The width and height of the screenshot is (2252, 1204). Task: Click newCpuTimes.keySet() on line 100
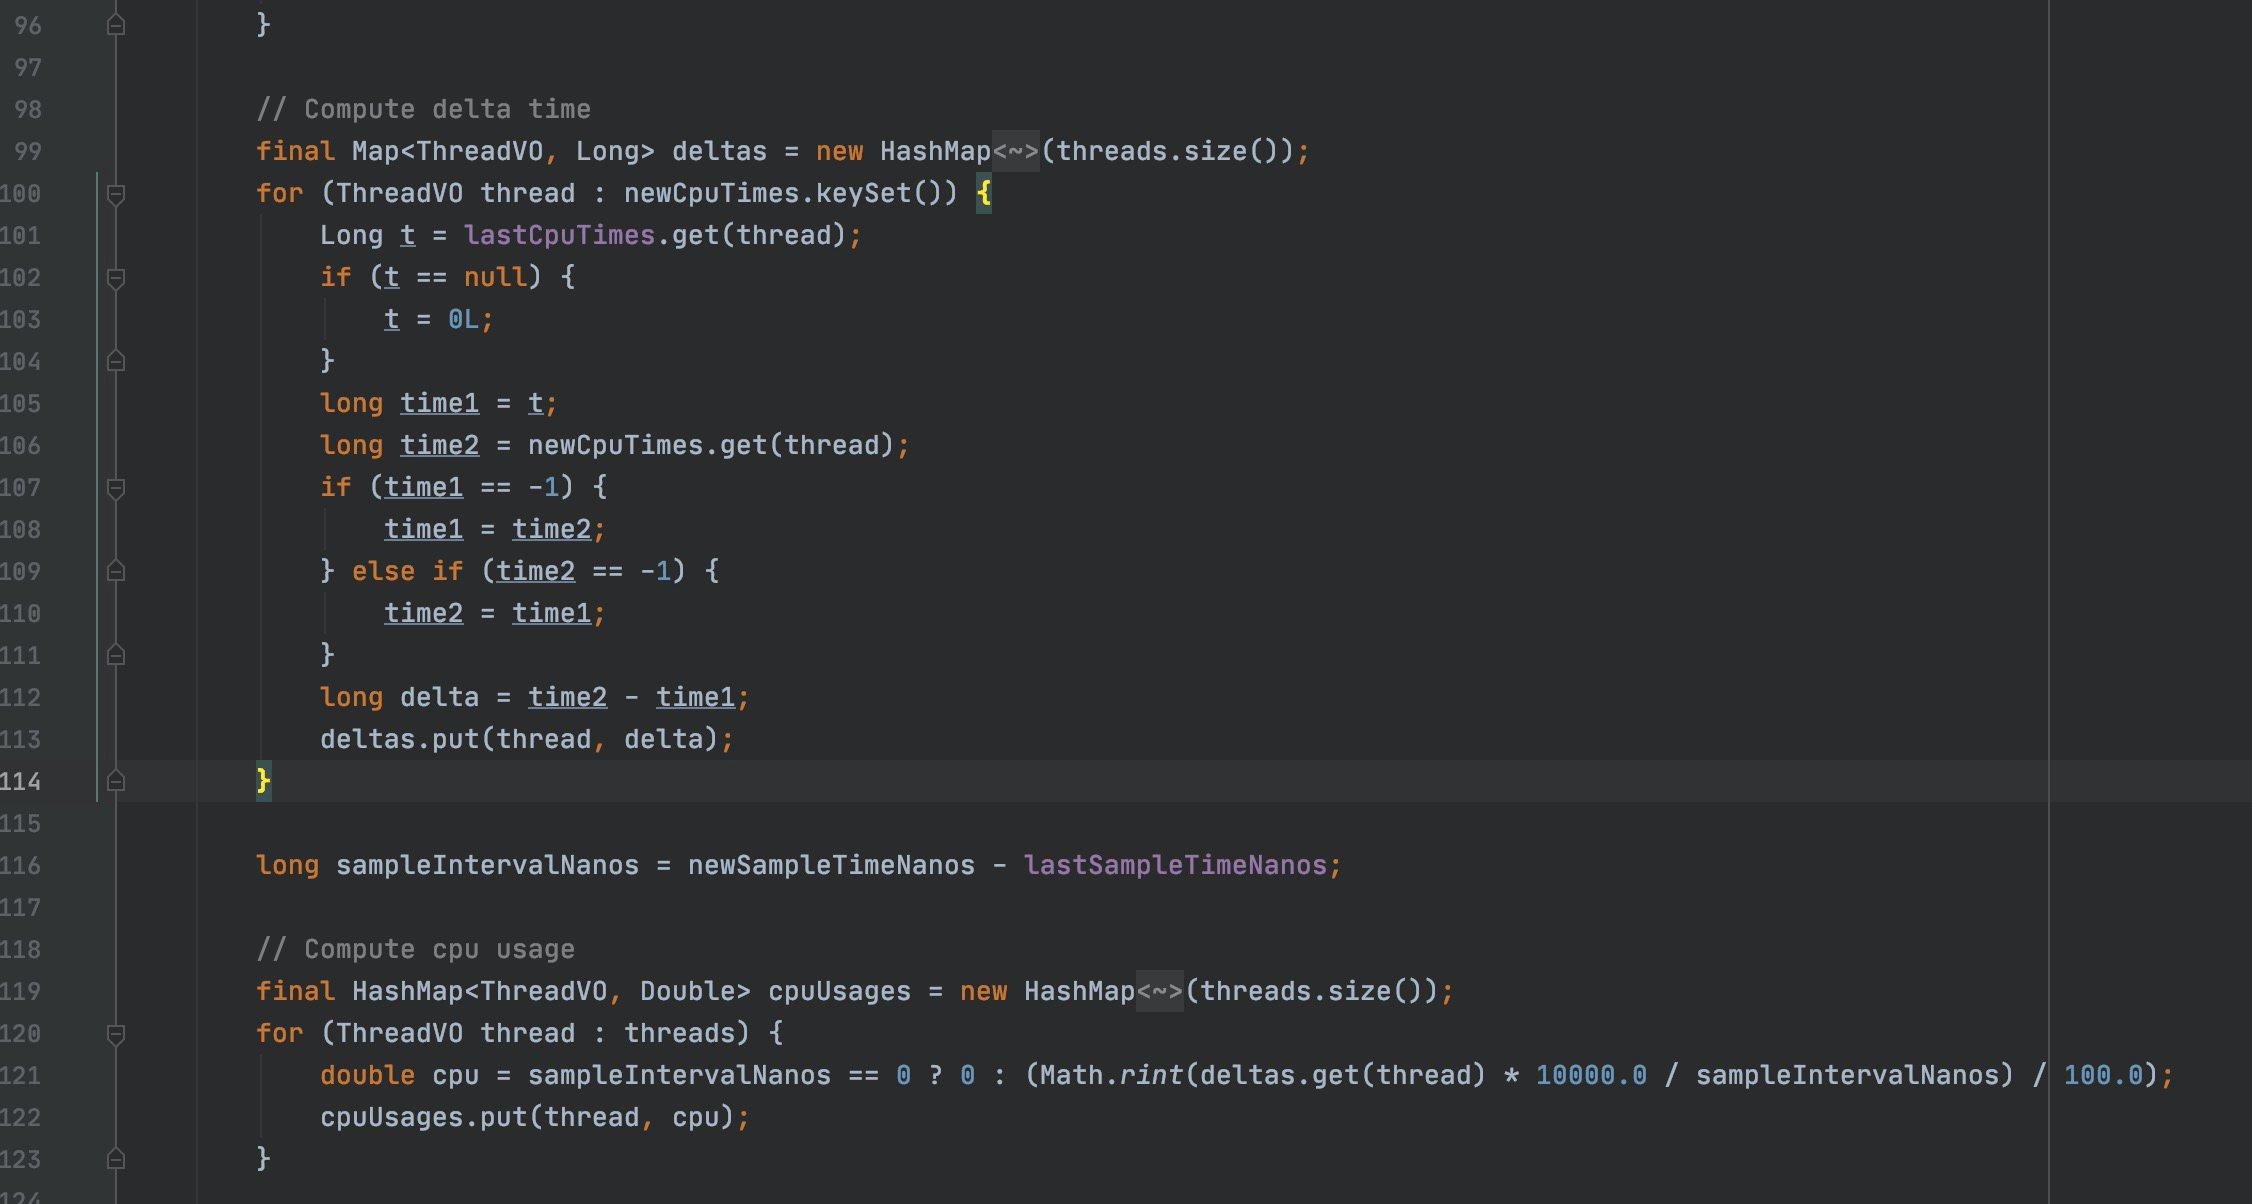coord(791,194)
